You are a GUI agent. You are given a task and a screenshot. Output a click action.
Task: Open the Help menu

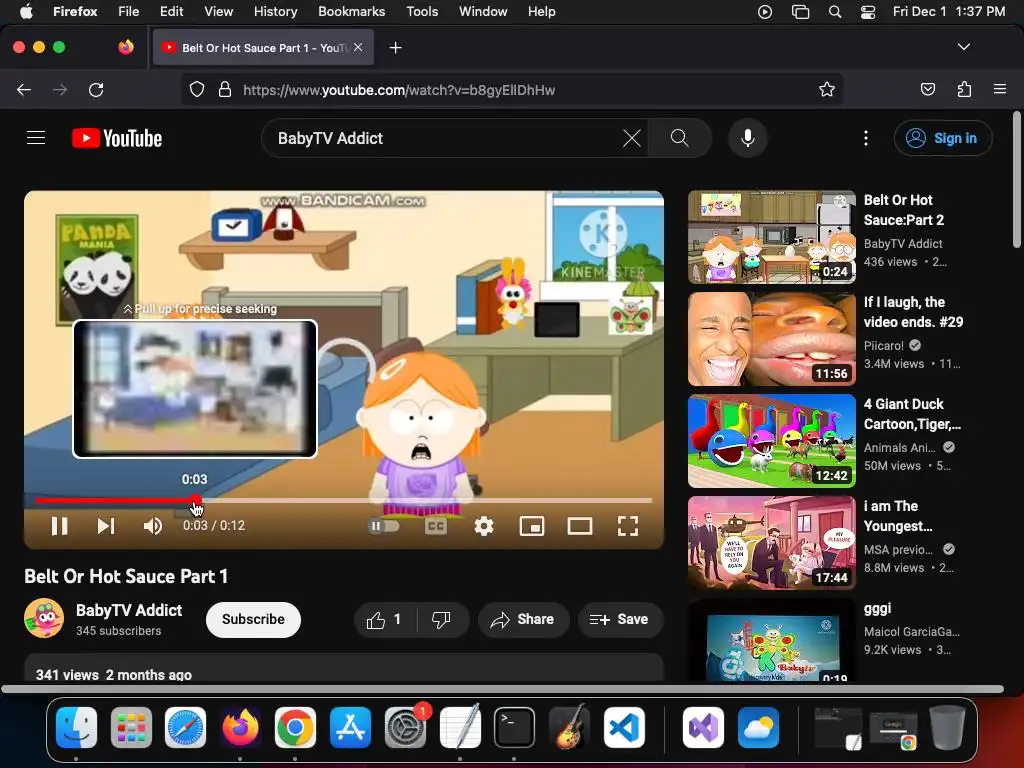click(x=541, y=12)
